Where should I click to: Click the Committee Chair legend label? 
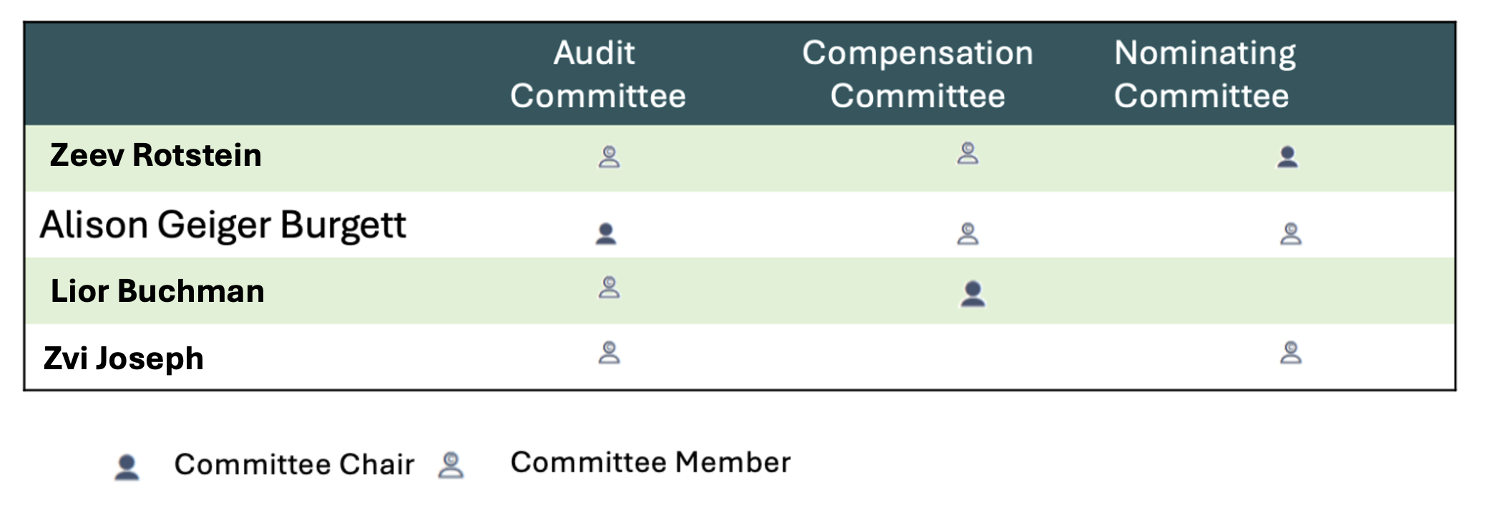(294, 465)
